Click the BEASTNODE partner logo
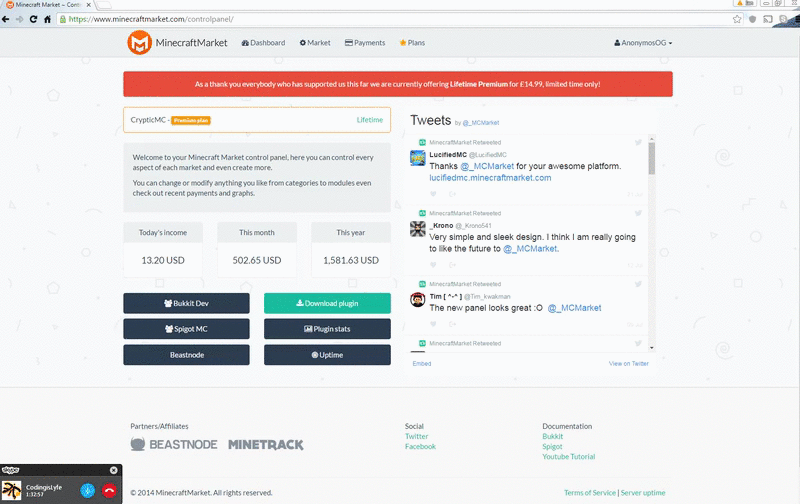 click(x=174, y=444)
